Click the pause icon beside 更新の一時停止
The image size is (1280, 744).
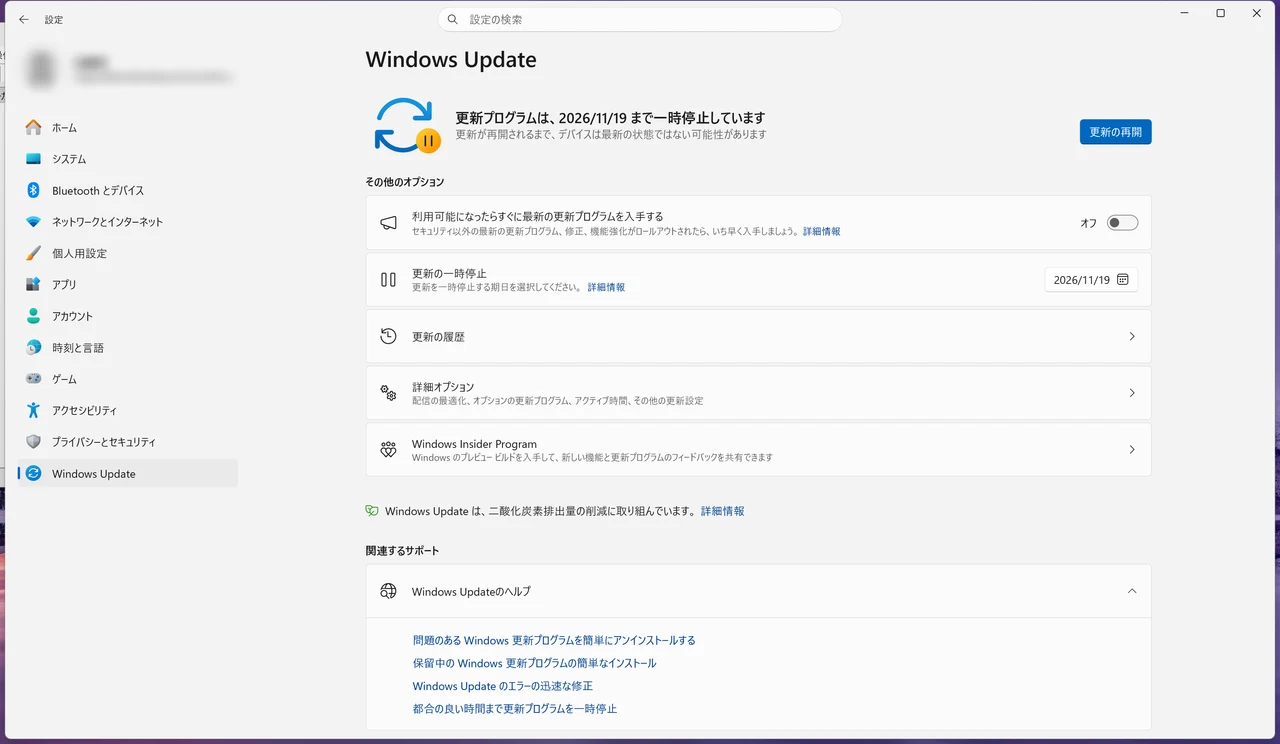(388, 280)
